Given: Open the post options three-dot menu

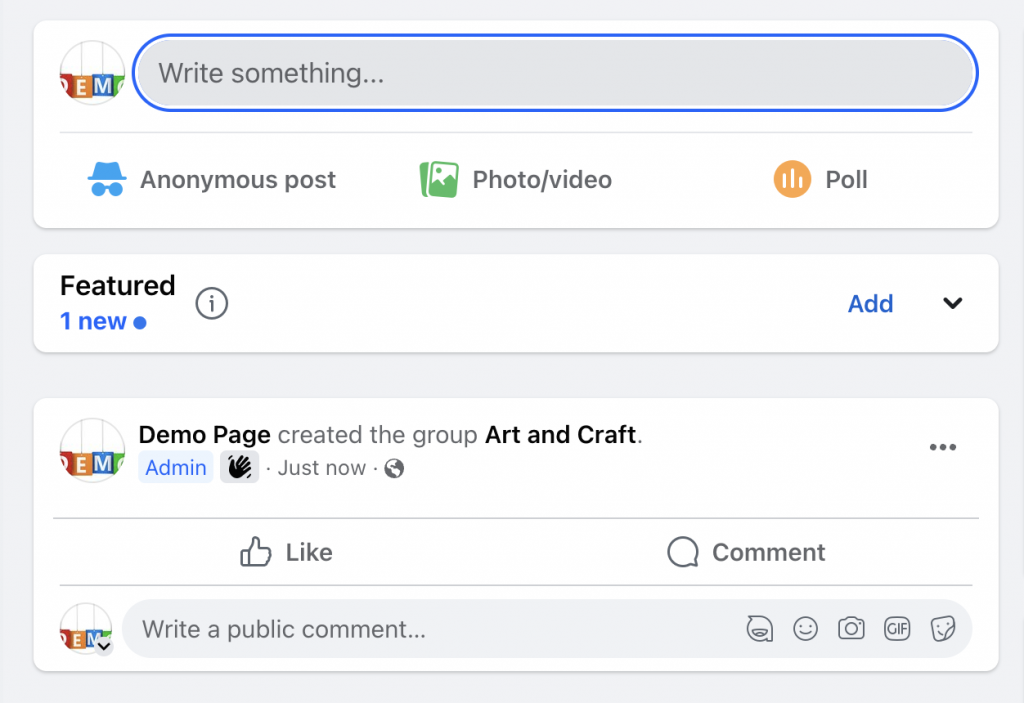Looking at the screenshot, I should tap(943, 447).
